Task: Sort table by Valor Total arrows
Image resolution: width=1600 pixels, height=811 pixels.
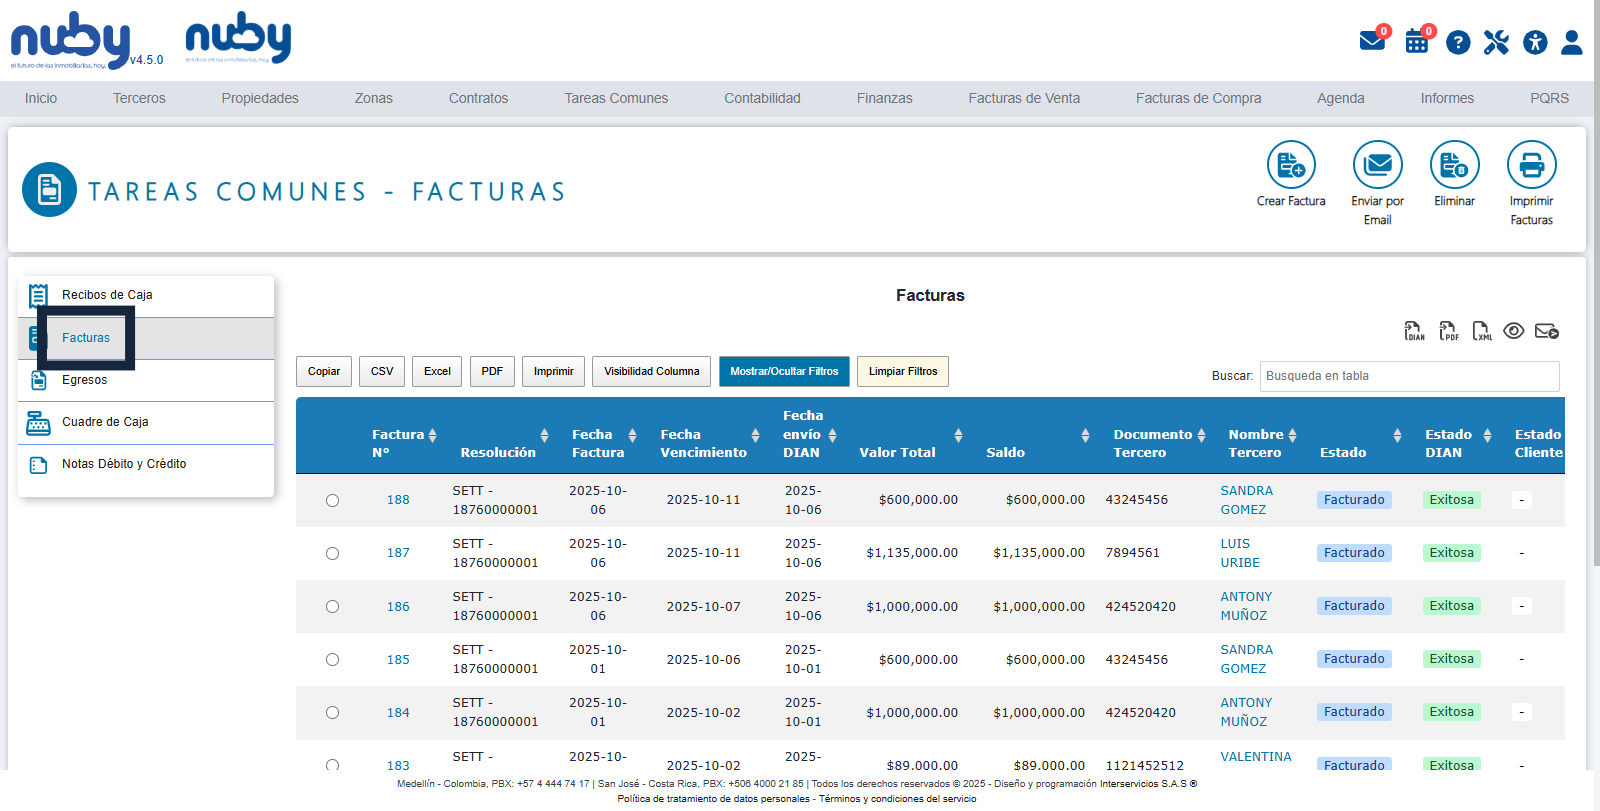Action: 958,435
